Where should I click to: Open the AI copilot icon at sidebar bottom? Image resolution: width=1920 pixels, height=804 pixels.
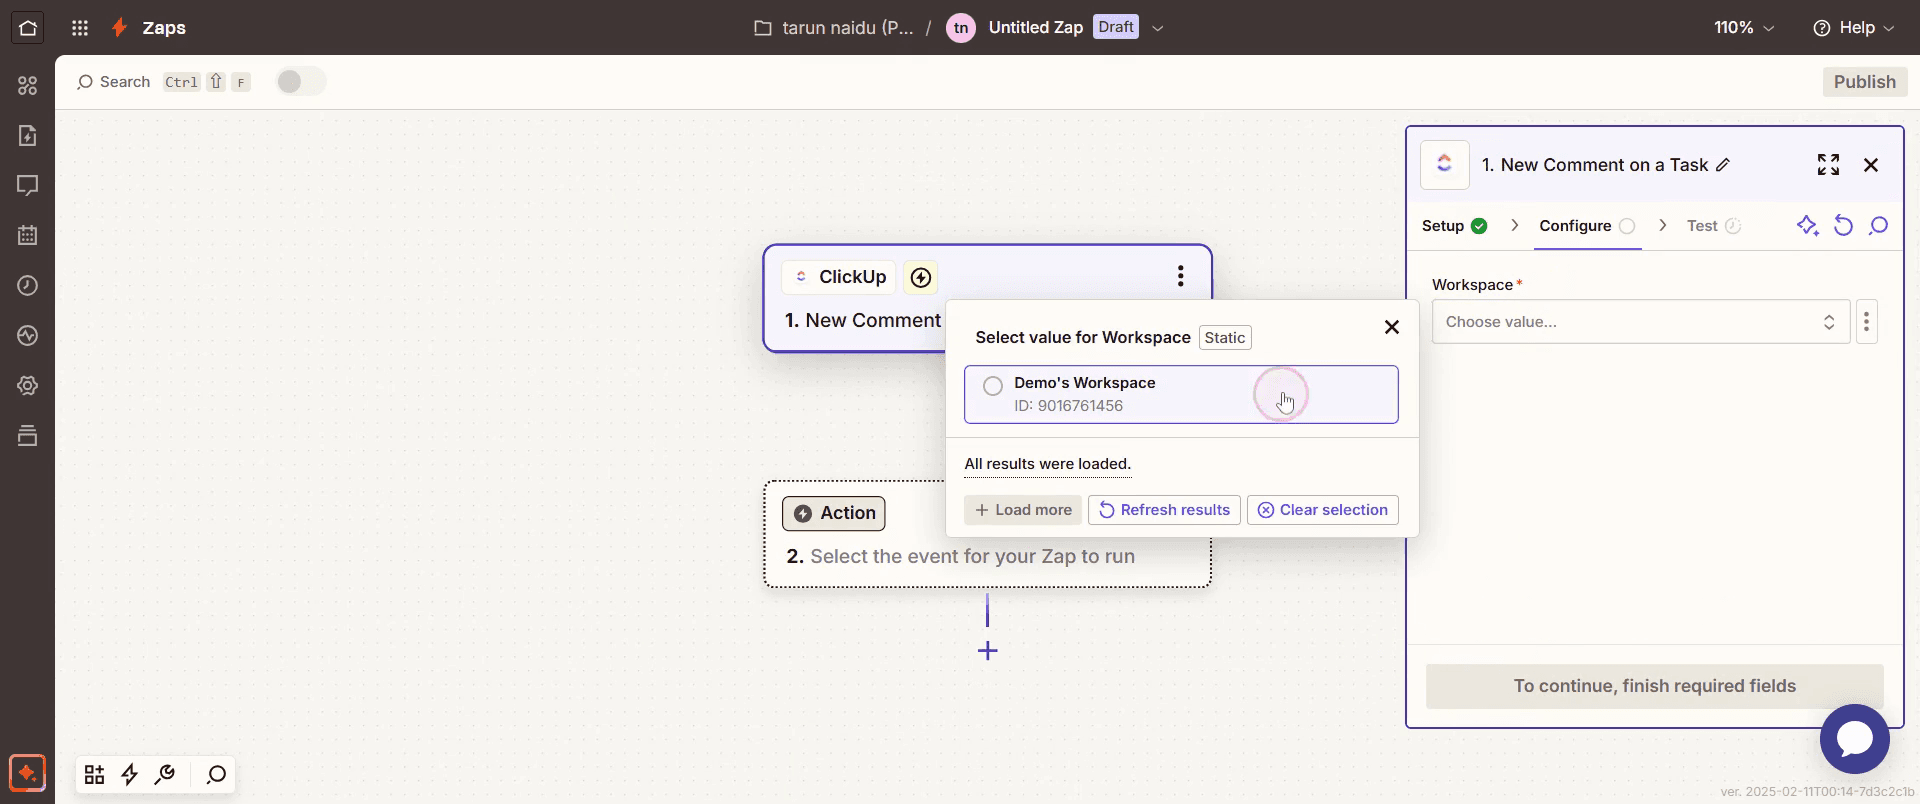(28, 773)
